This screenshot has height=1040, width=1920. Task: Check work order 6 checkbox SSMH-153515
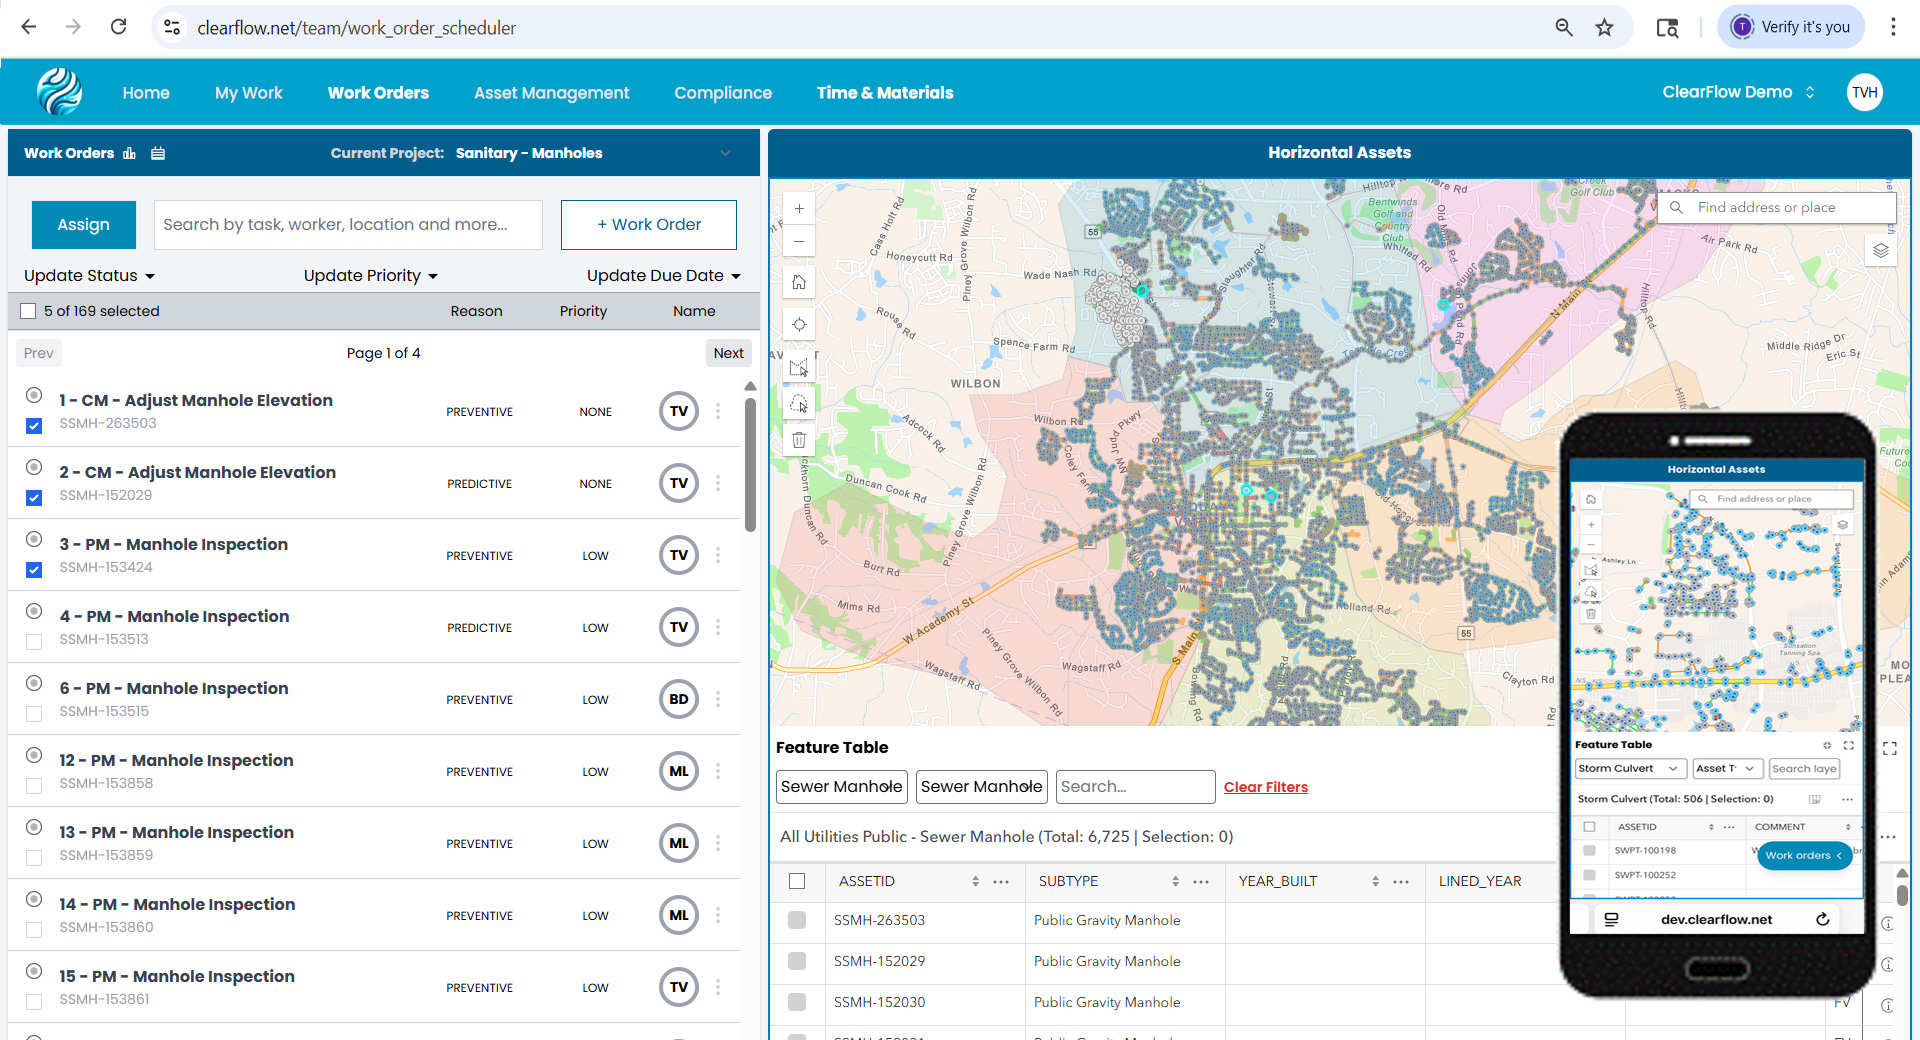coord(34,714)
